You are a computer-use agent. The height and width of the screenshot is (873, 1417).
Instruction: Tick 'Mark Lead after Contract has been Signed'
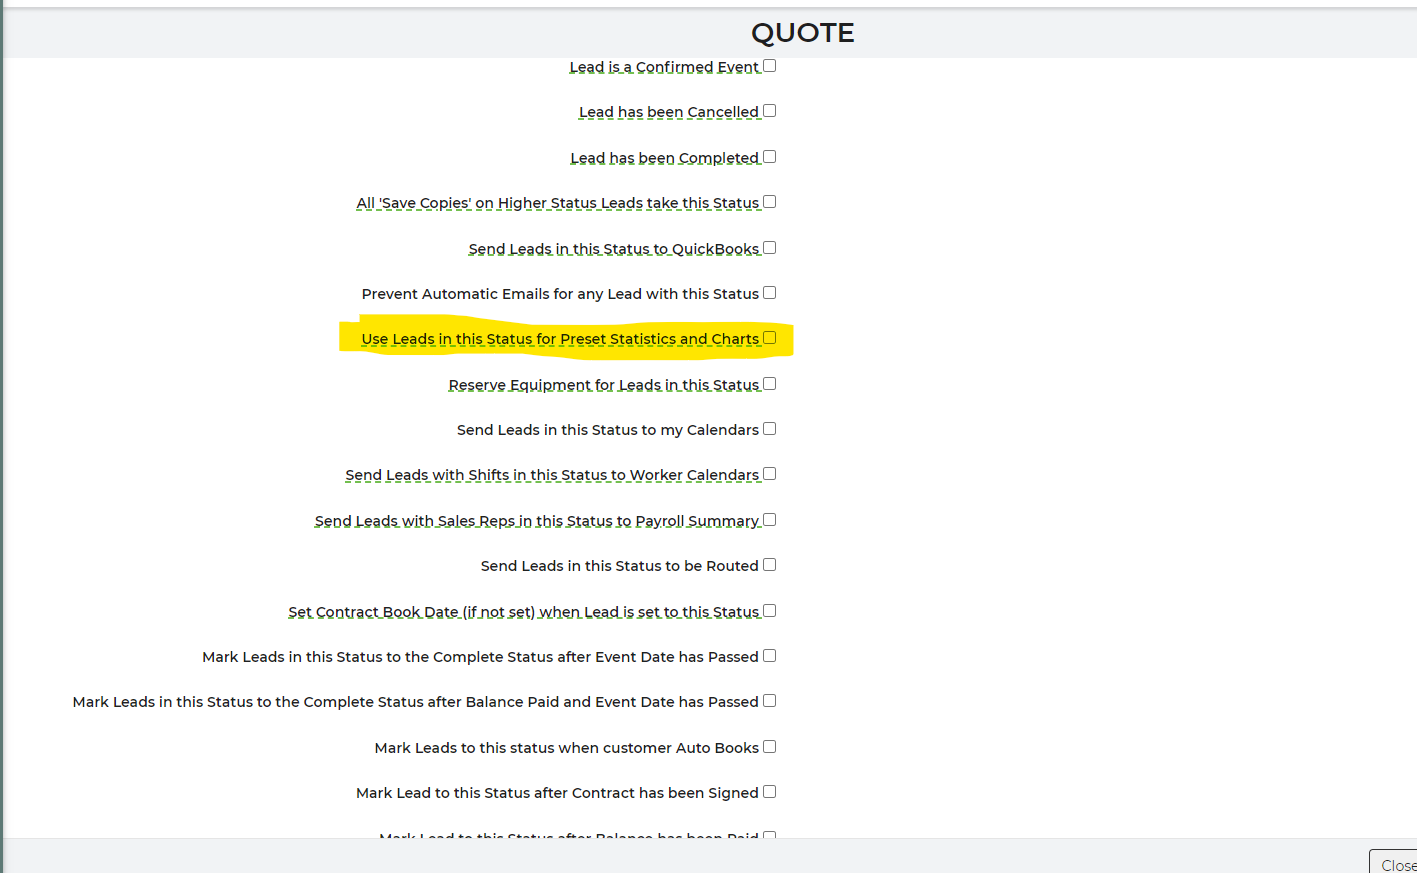tap(769, 792)
